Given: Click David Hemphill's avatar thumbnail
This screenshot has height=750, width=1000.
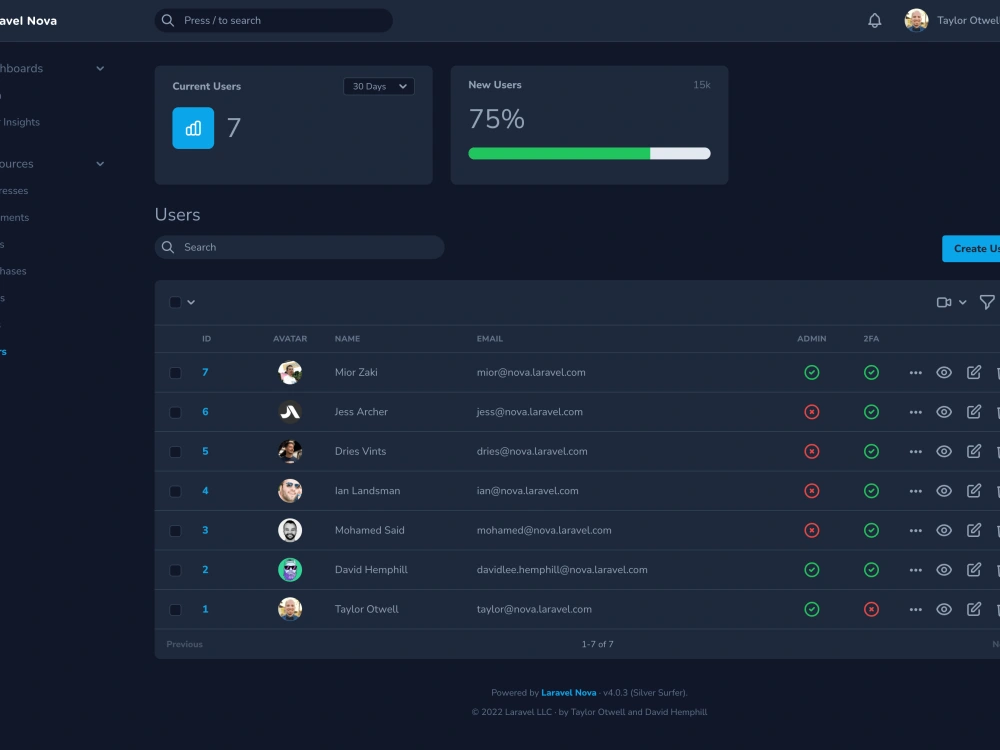Looking at the screenshot, I should (x=290, y=570).
